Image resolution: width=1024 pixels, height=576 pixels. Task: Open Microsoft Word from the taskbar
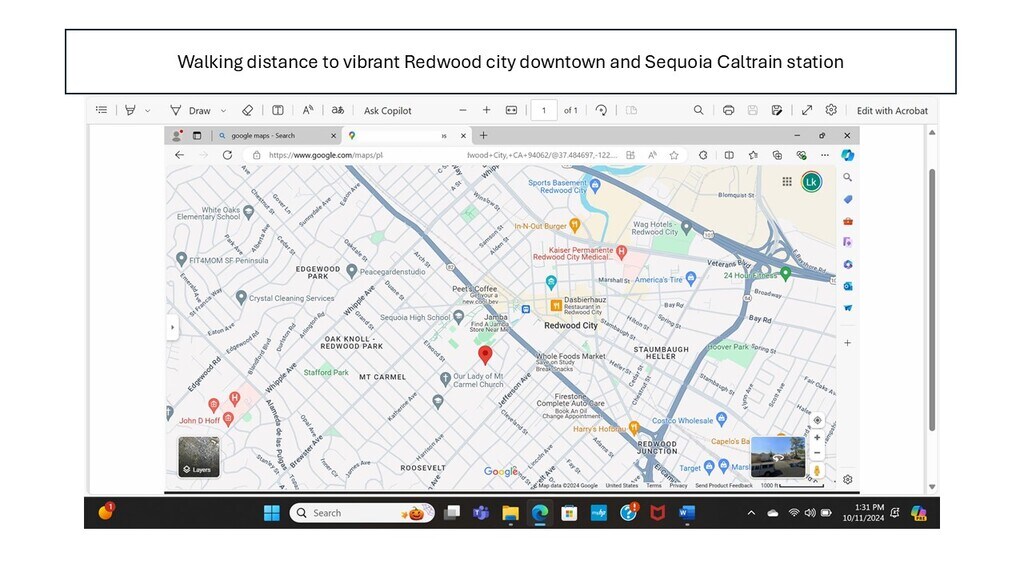pyautogui.click(x=687, y=513)
